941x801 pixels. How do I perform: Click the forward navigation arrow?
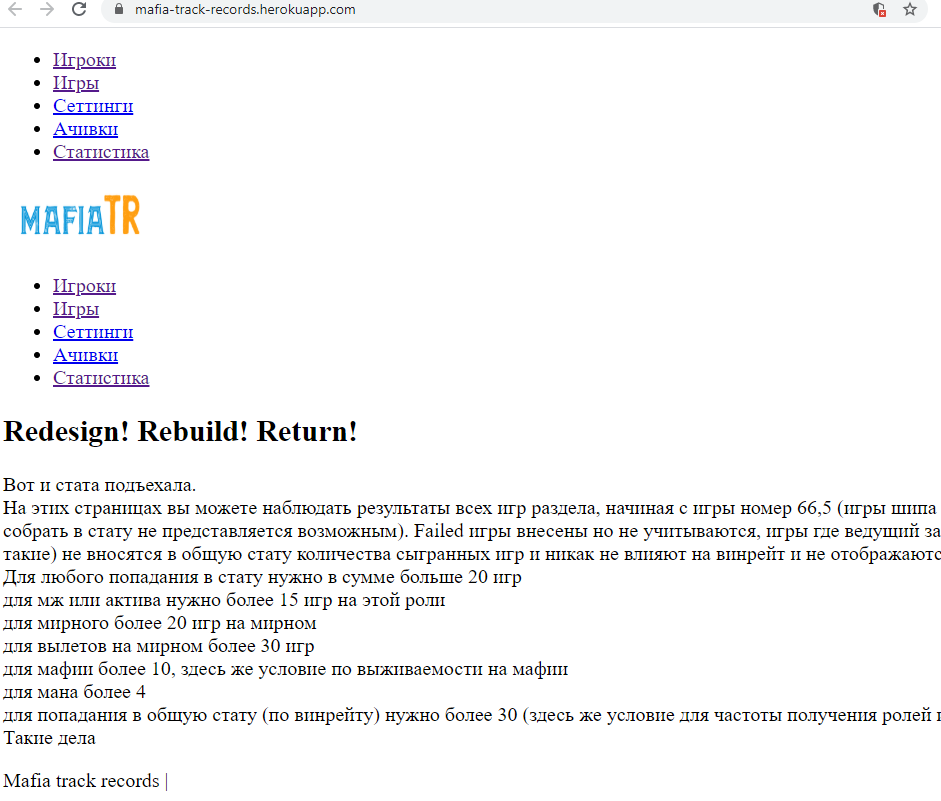[44, 10]
